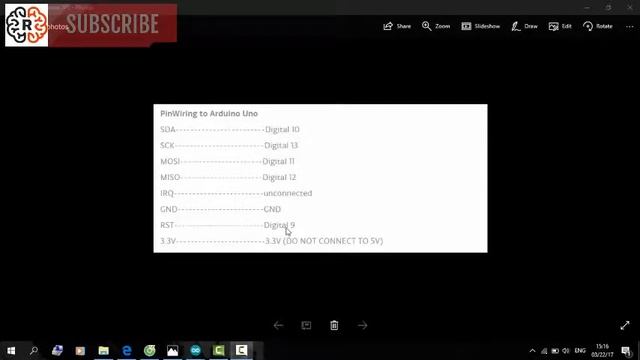Image resolution: width=640 pixels, height=360 pixels.
Task: Open the three-dots more options menu
Action: point(629,27)
